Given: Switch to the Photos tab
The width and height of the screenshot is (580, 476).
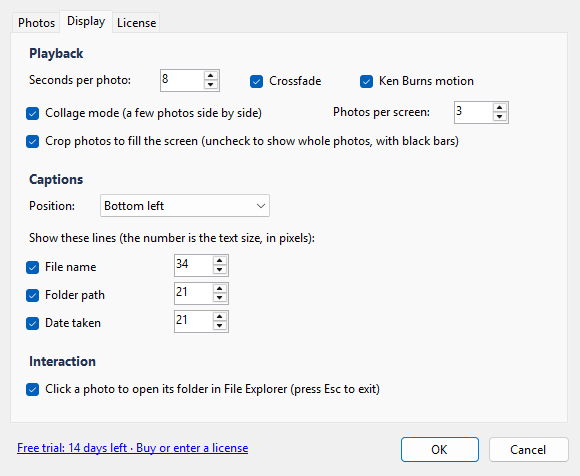Looking at the screenshot, I should [36, 23].
